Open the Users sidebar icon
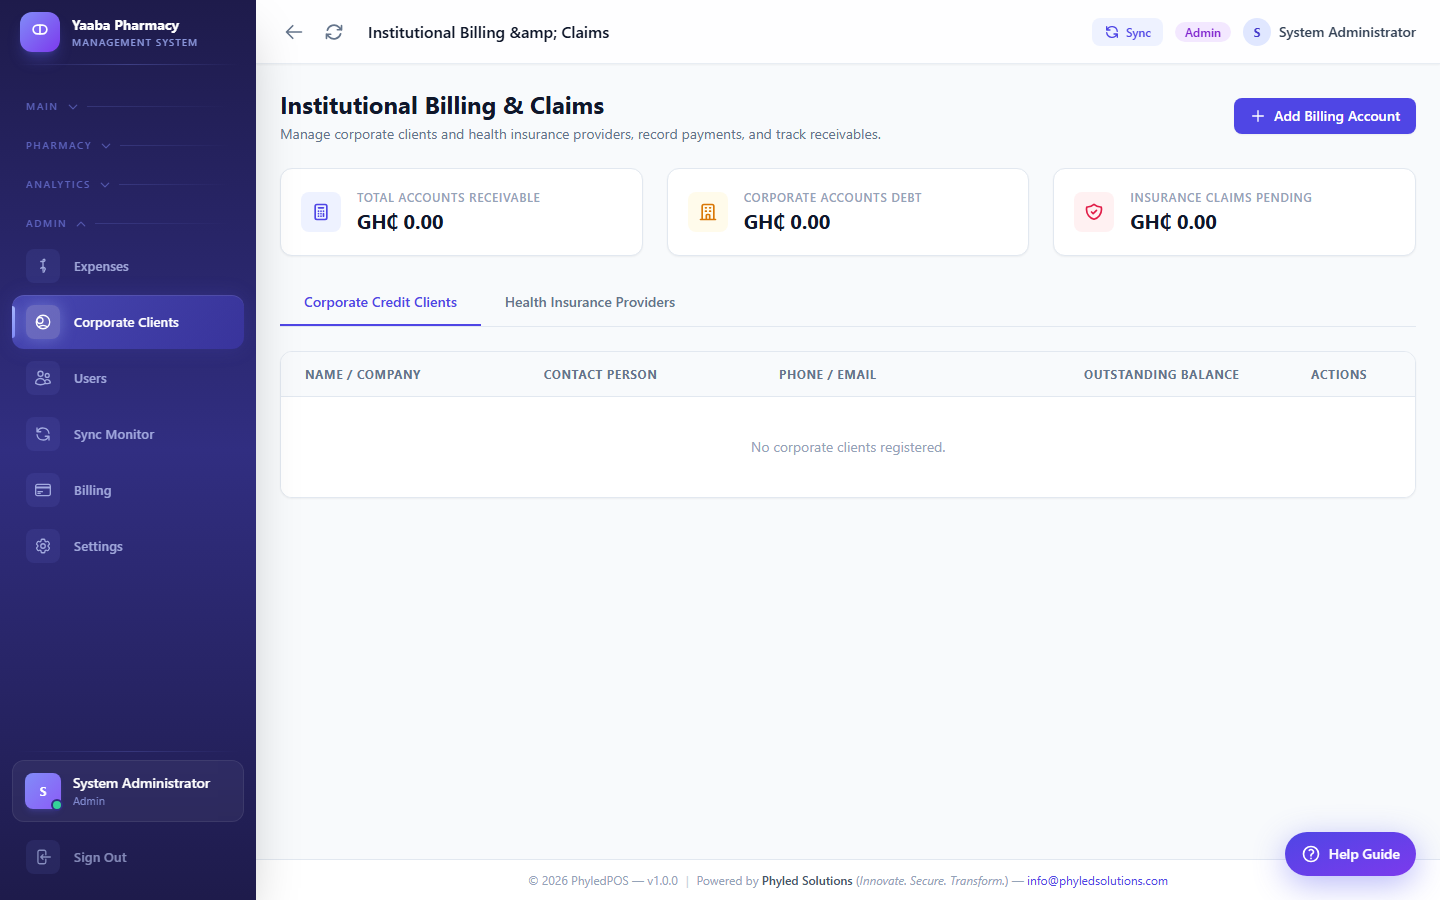Viewport: 1440px width, 900px height. [43, 378]
